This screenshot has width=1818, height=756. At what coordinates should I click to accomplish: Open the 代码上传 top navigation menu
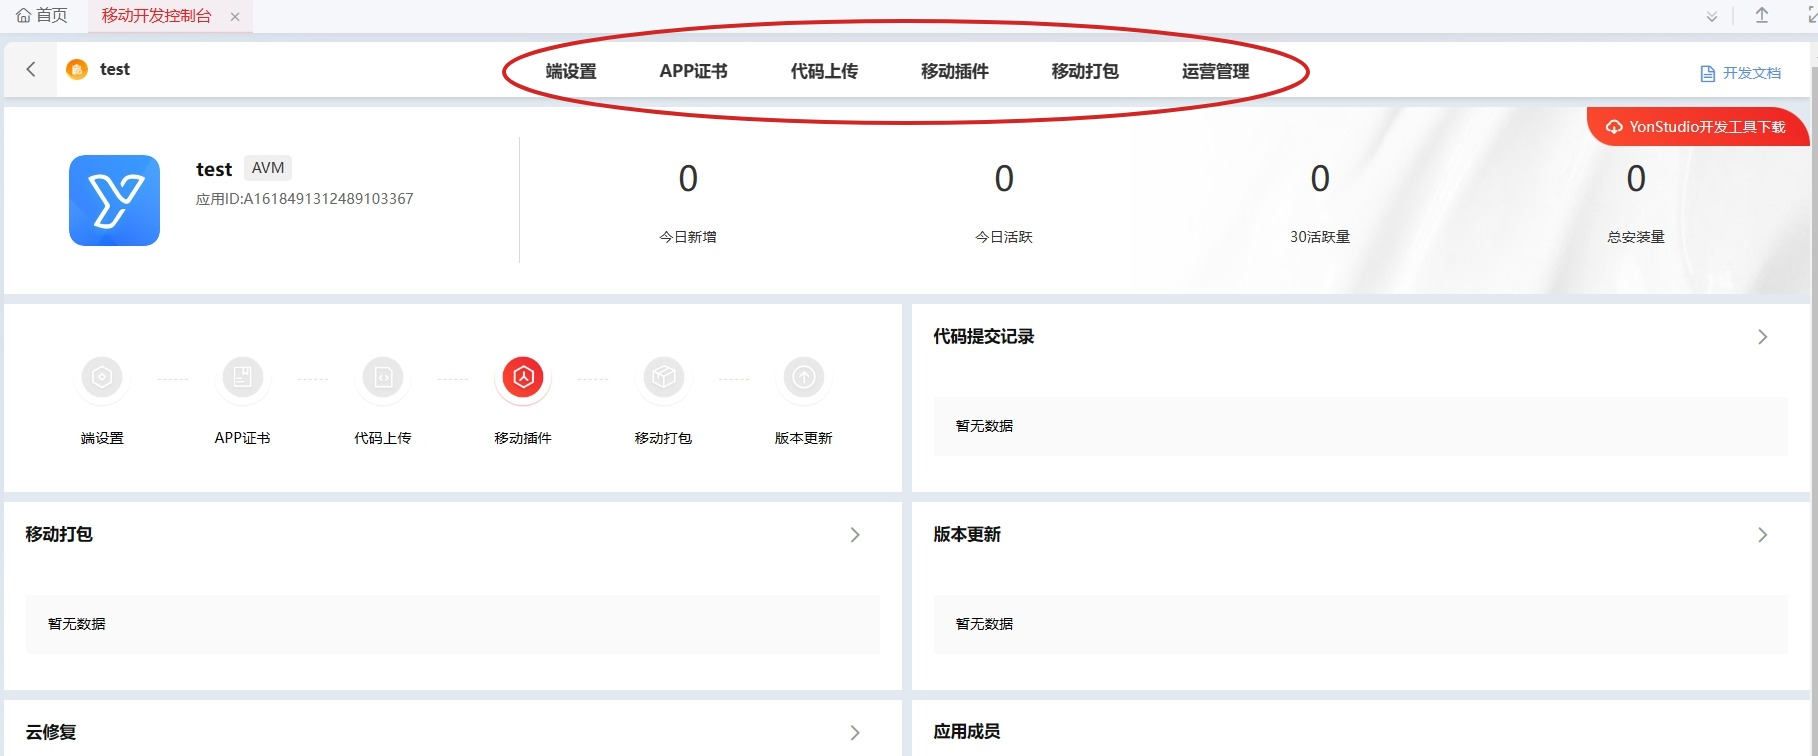coord(824,71)
